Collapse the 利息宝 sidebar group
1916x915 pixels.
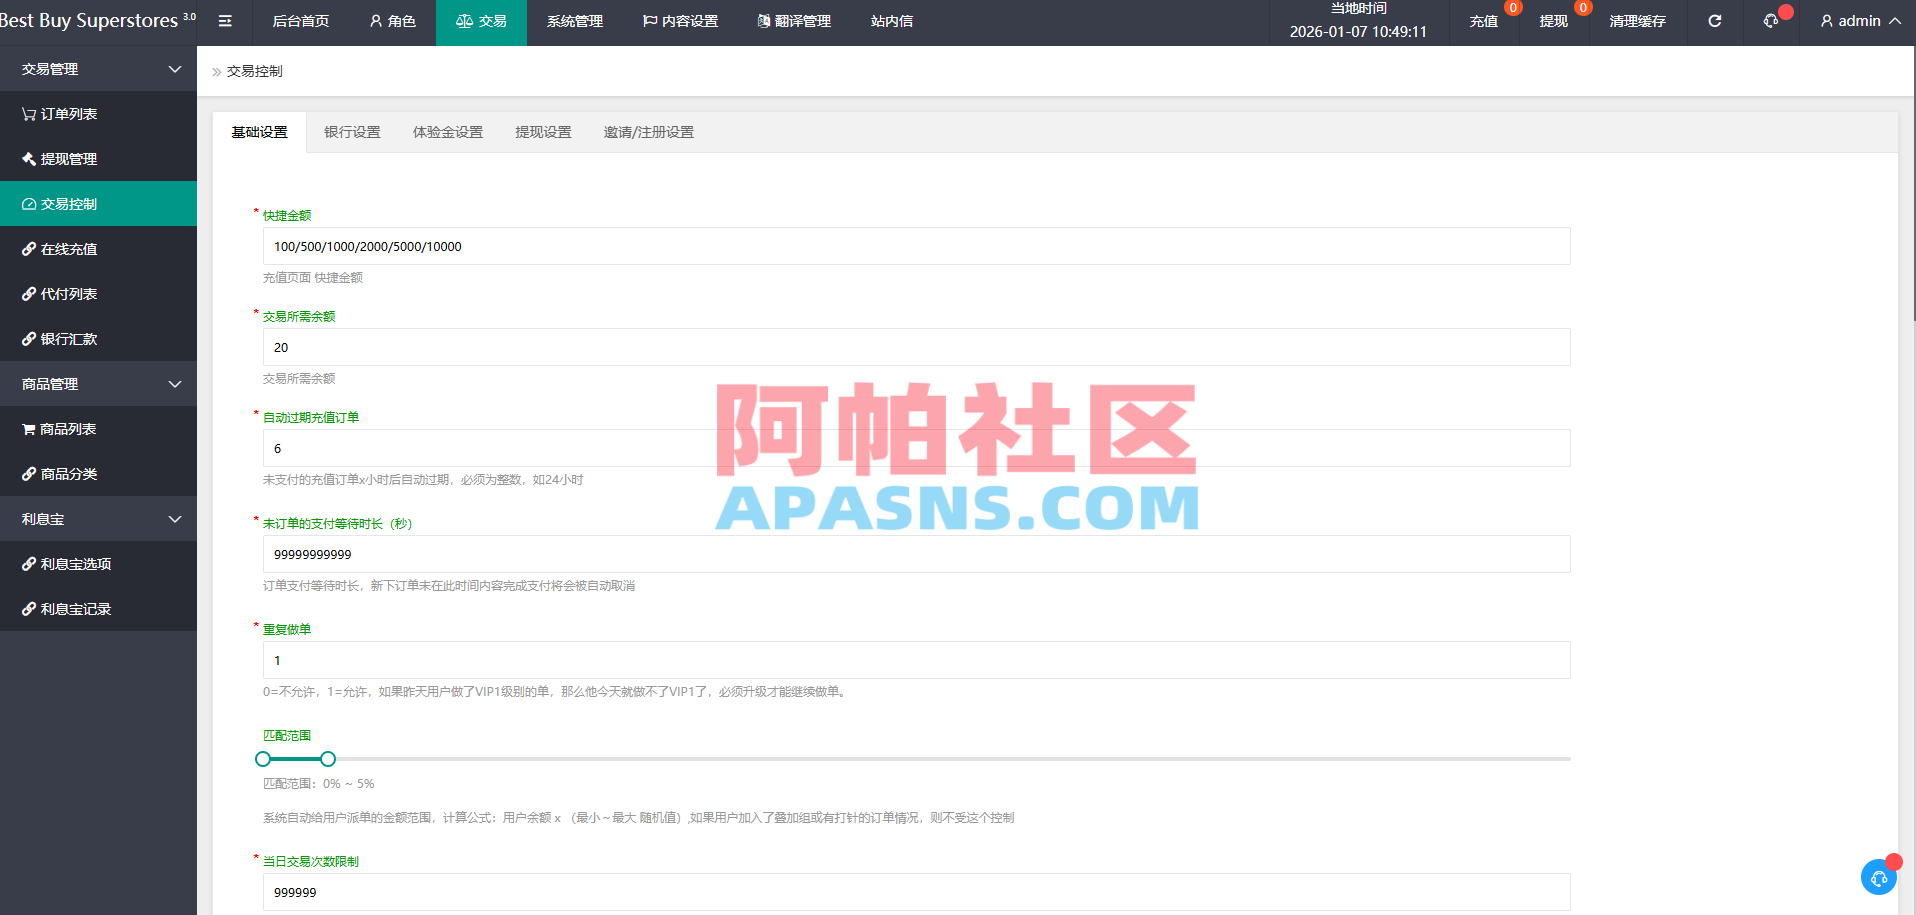(x=98, y=519)
